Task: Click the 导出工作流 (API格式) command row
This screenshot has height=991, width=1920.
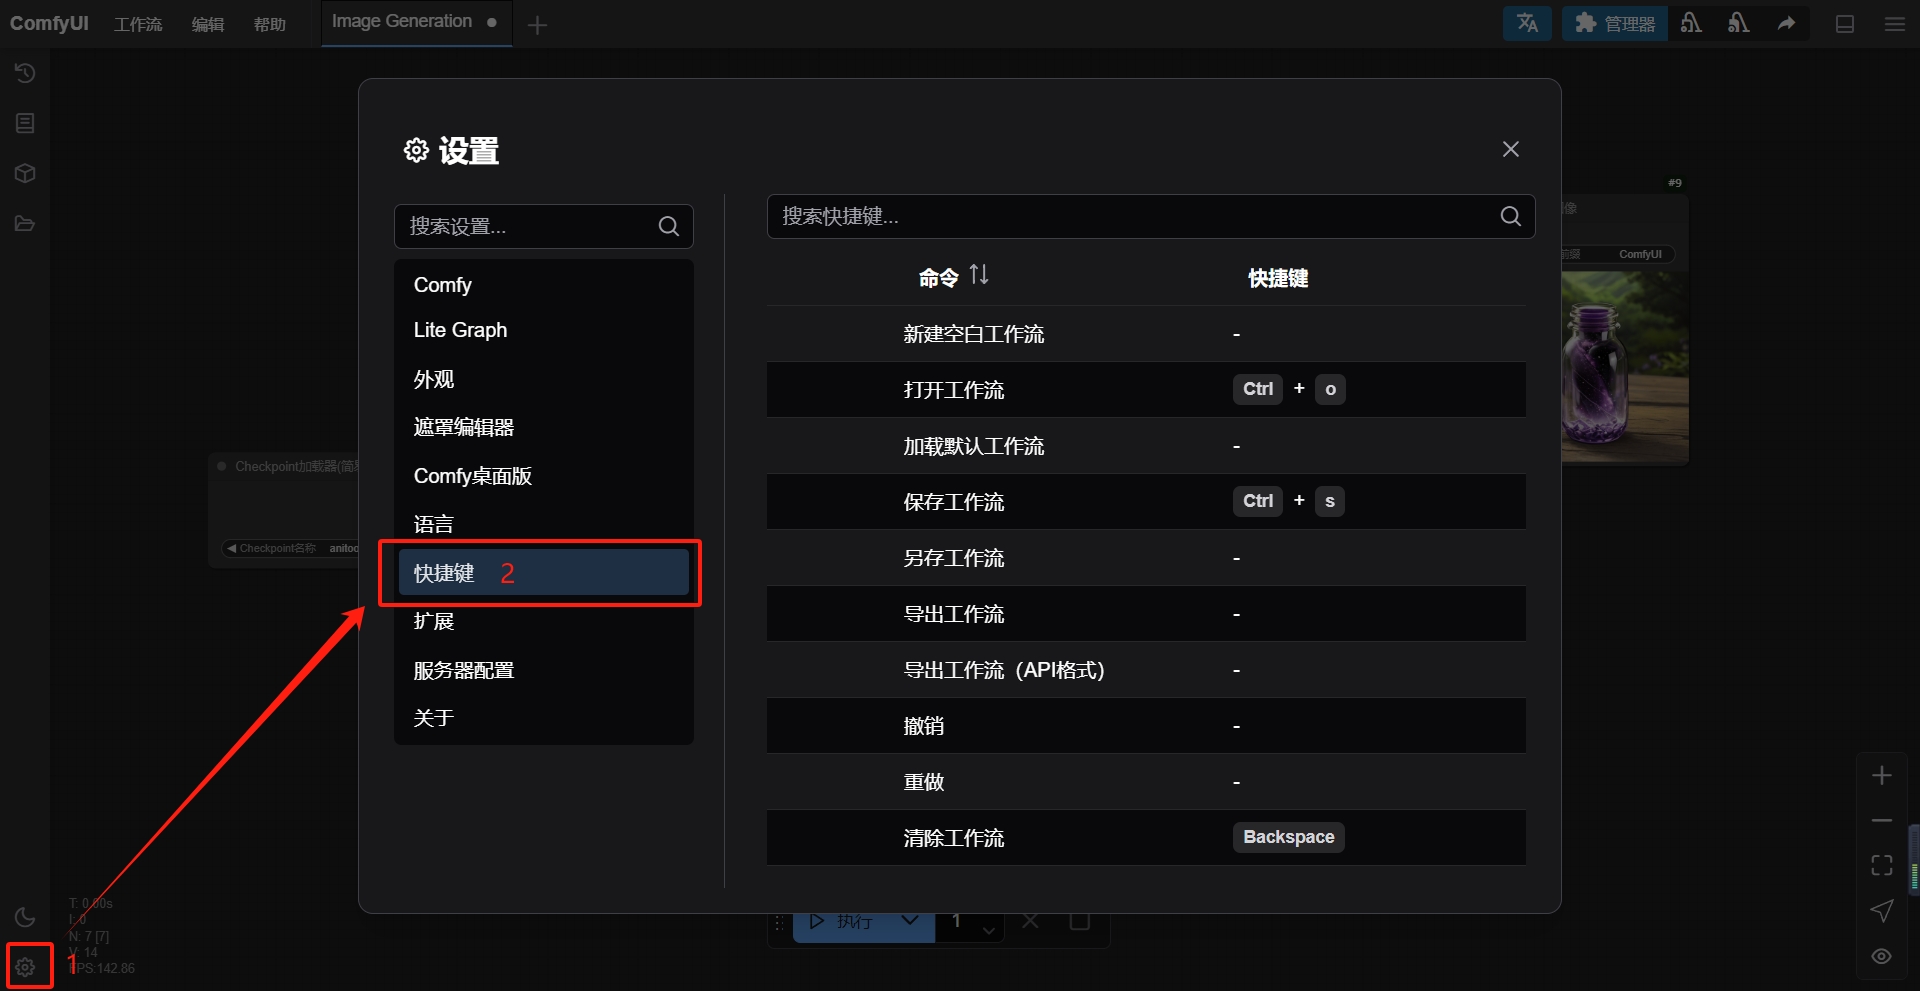Action: (1146, 670)
